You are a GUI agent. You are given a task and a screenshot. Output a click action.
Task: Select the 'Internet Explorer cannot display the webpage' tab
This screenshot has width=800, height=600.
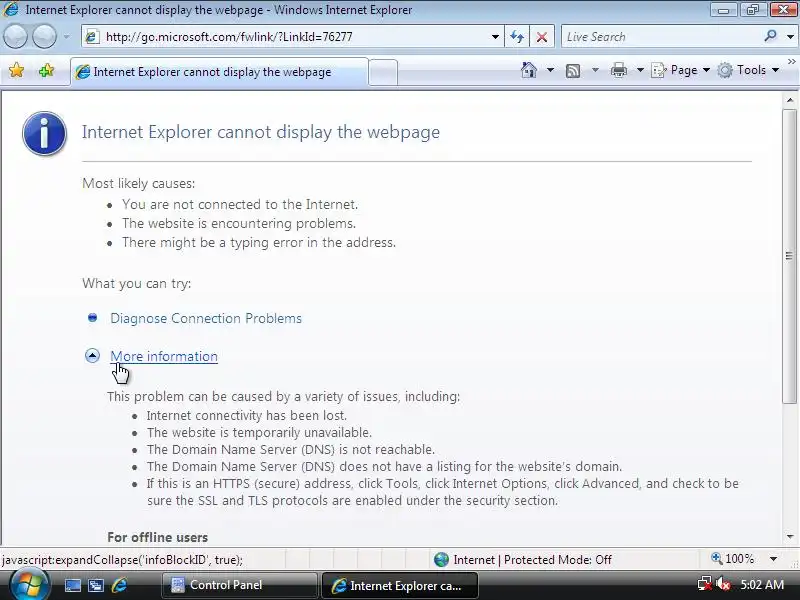pos(219,72)
